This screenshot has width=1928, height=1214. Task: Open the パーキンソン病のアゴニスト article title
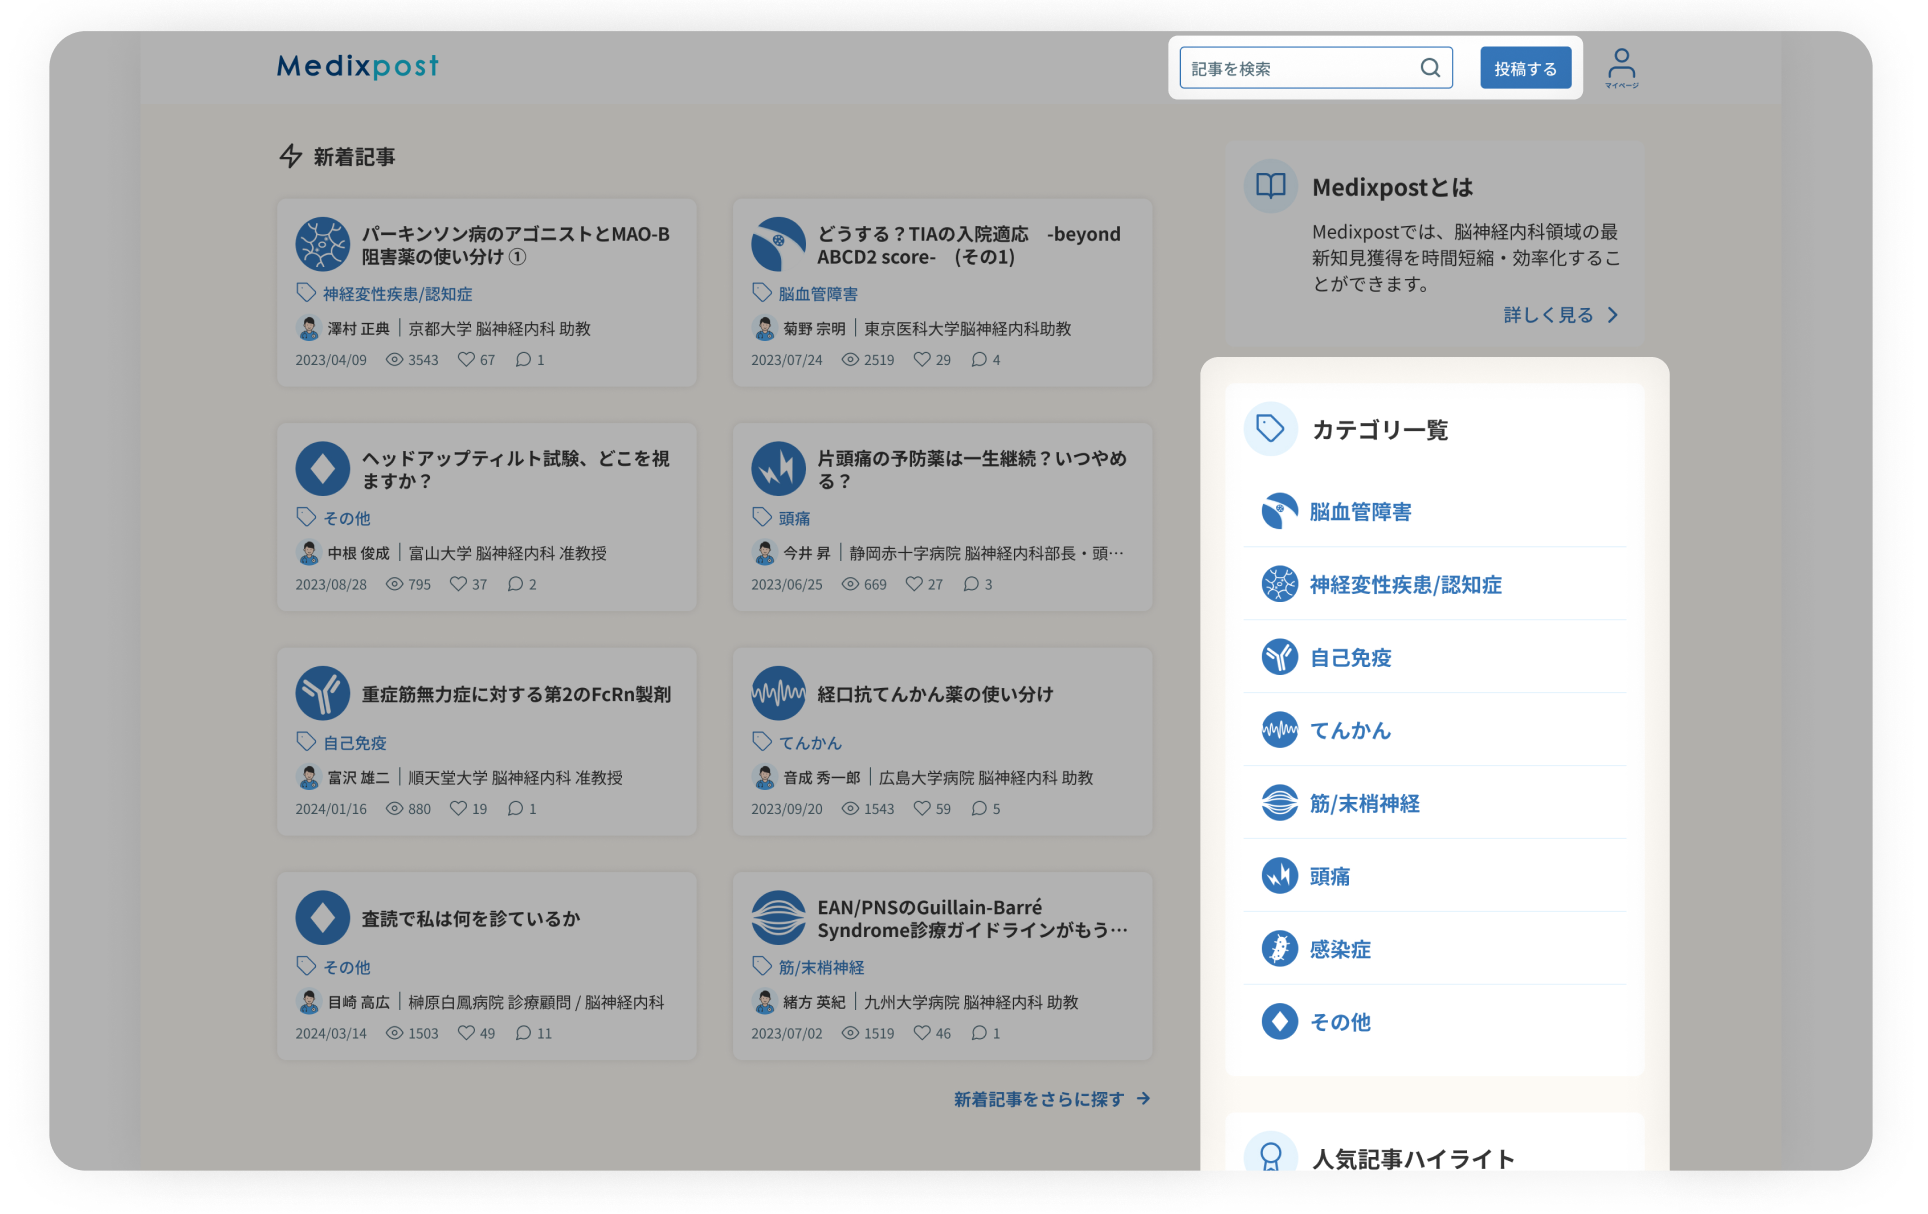pyautogui.click(x=516, y=245)
